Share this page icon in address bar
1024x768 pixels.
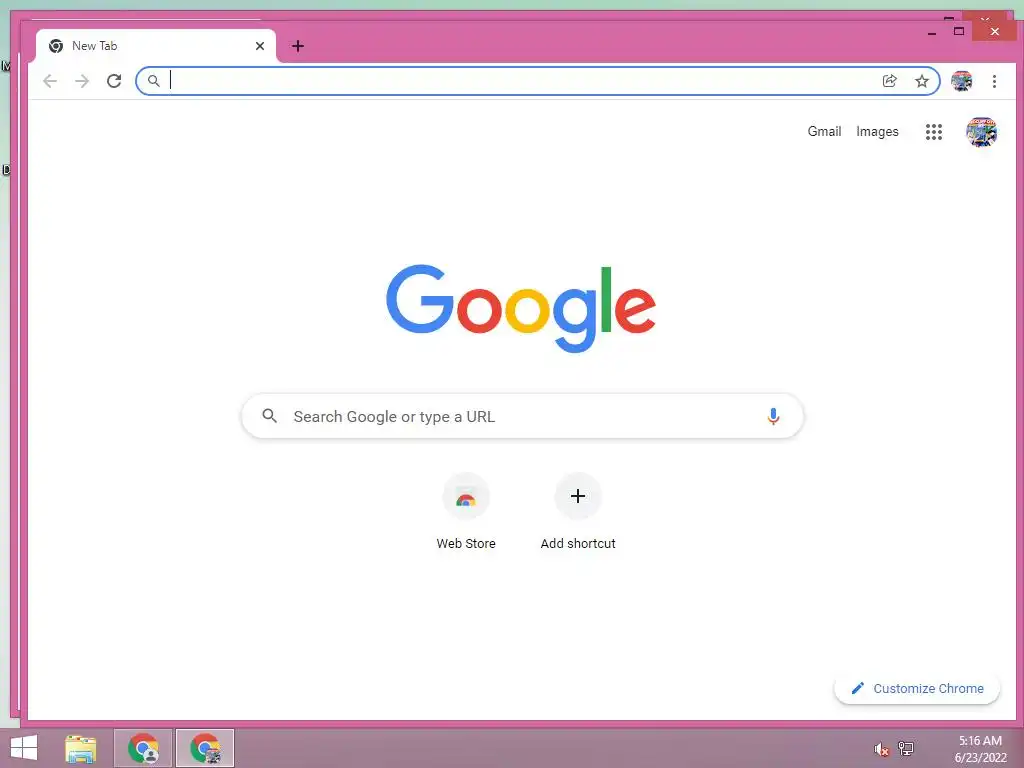click(x=889, y=81)
